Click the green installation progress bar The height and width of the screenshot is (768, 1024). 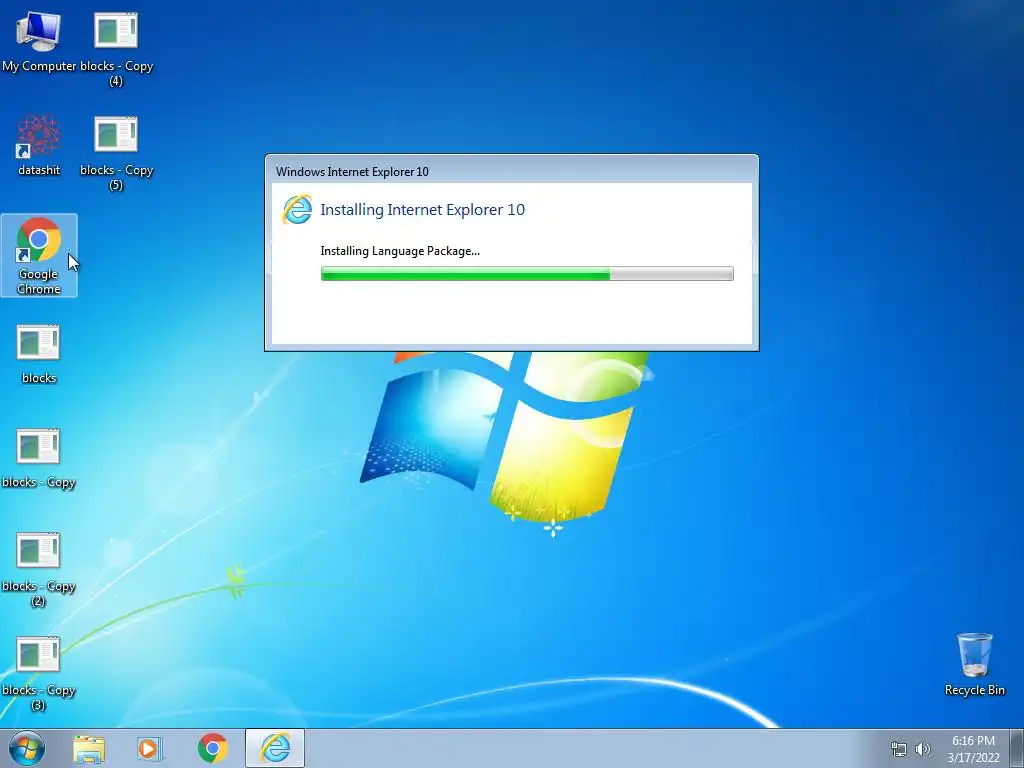pyautogui.click(x=527, y=274)
